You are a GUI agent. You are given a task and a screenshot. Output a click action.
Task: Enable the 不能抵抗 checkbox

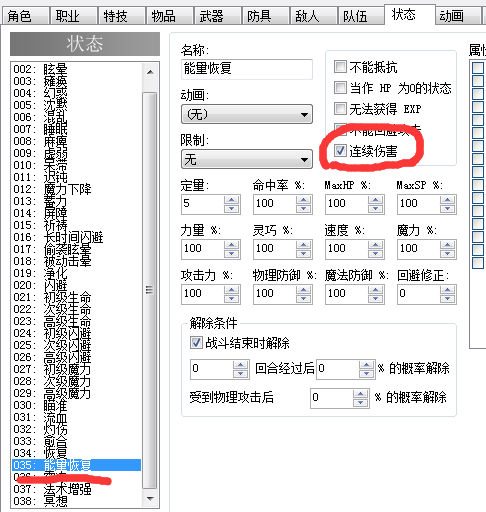click(340, 67)
